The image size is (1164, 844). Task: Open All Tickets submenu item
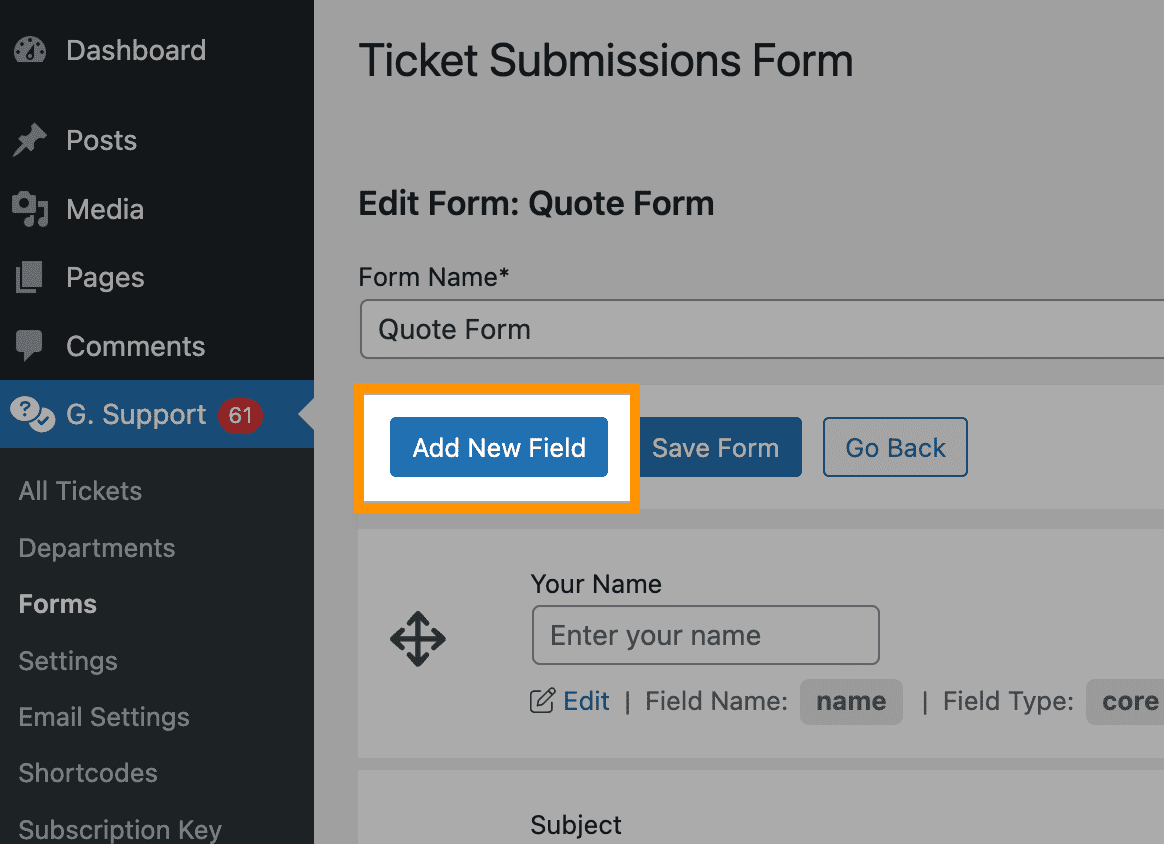point(80,491)
